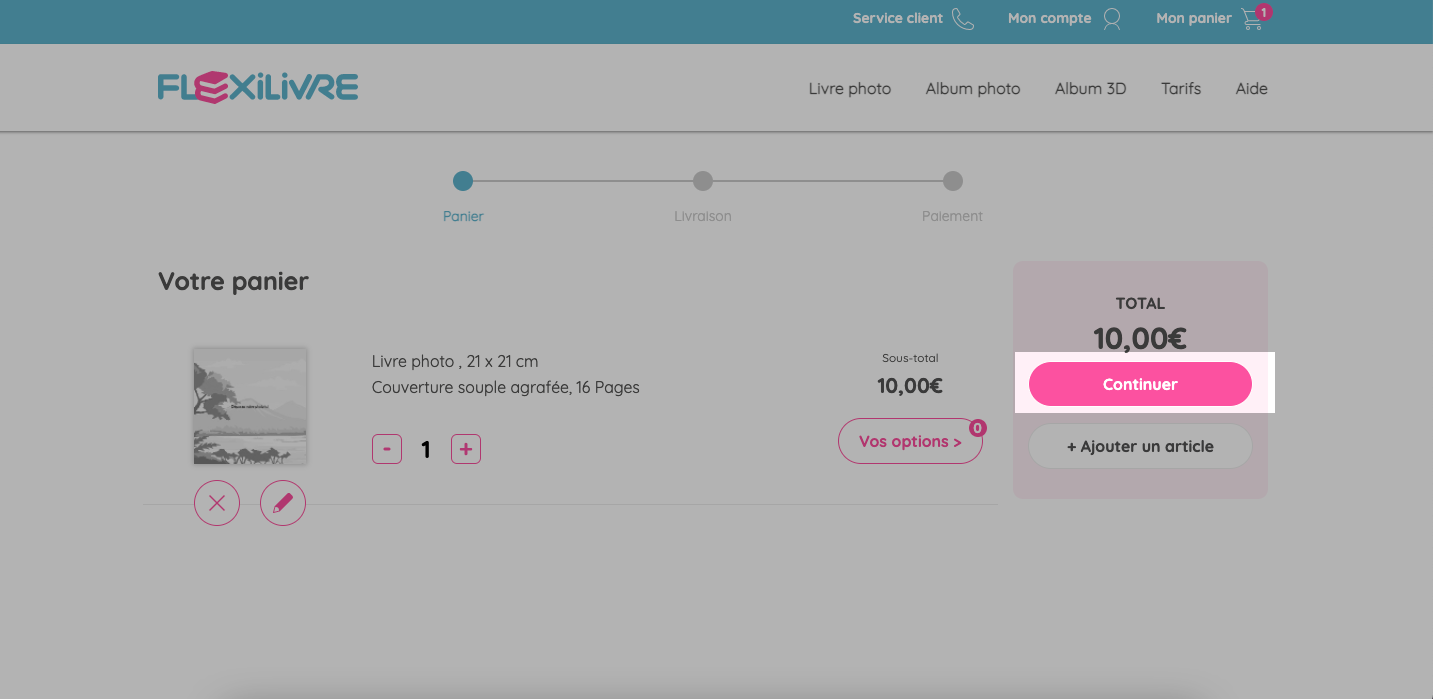1433x699 pixels.
Task: Click the Service client link
Action: click(898, 18)
